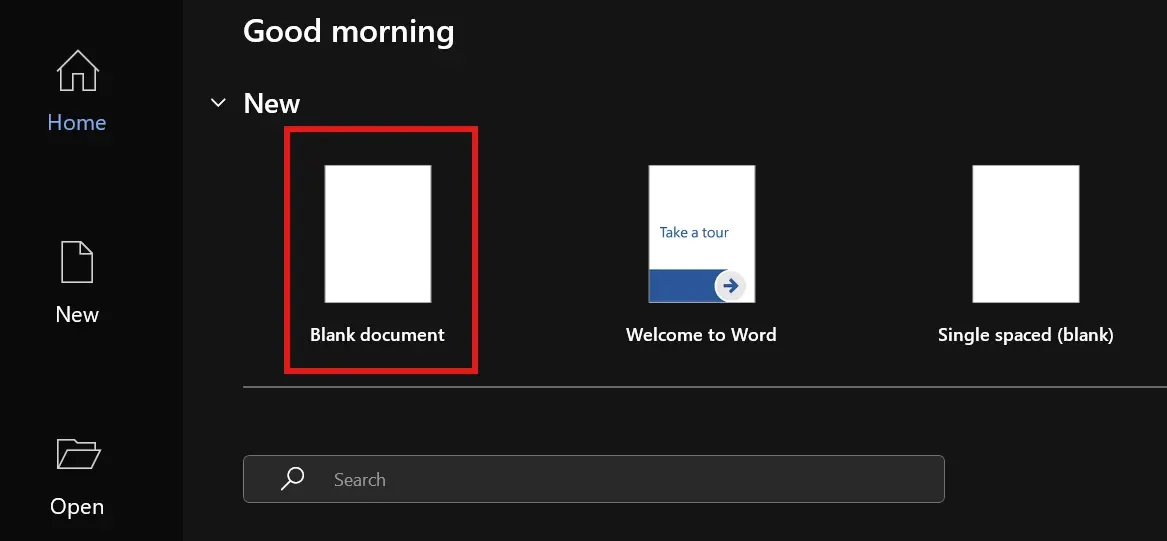Select the Home label in sidebar
This screenshot has width=1167, height=541.
click(77, 123)
